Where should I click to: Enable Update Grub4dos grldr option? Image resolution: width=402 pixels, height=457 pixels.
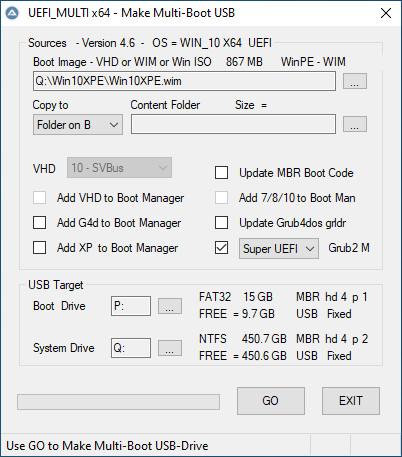point(222,223)
